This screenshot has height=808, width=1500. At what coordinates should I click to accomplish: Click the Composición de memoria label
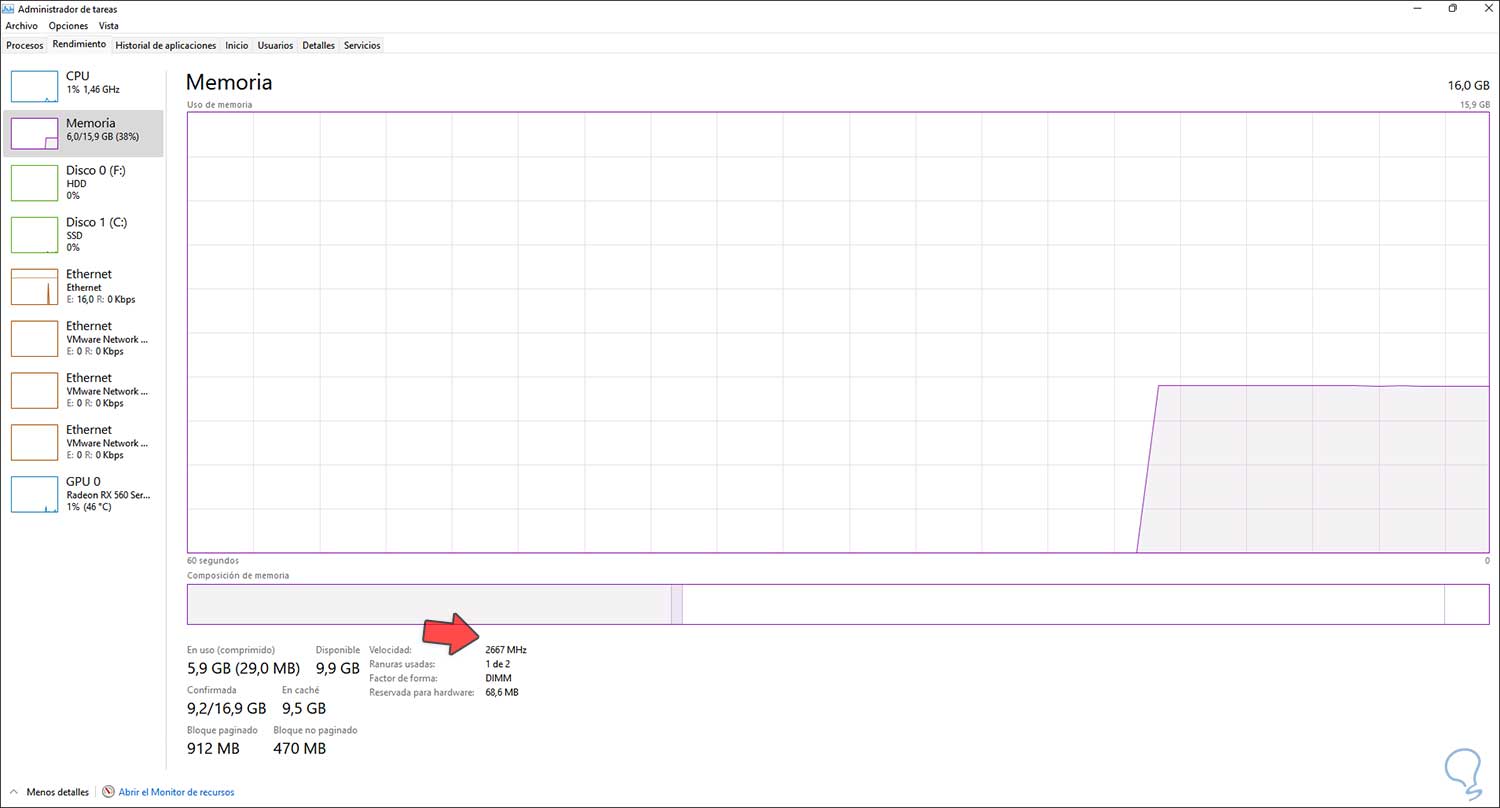[238, 576]
